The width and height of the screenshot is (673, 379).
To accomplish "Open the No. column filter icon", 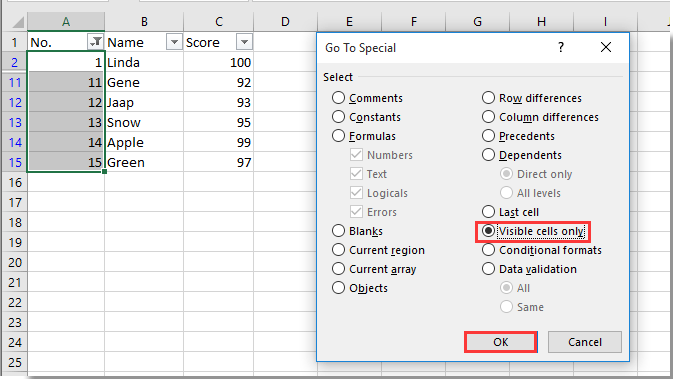I will (x=95, y=42).
